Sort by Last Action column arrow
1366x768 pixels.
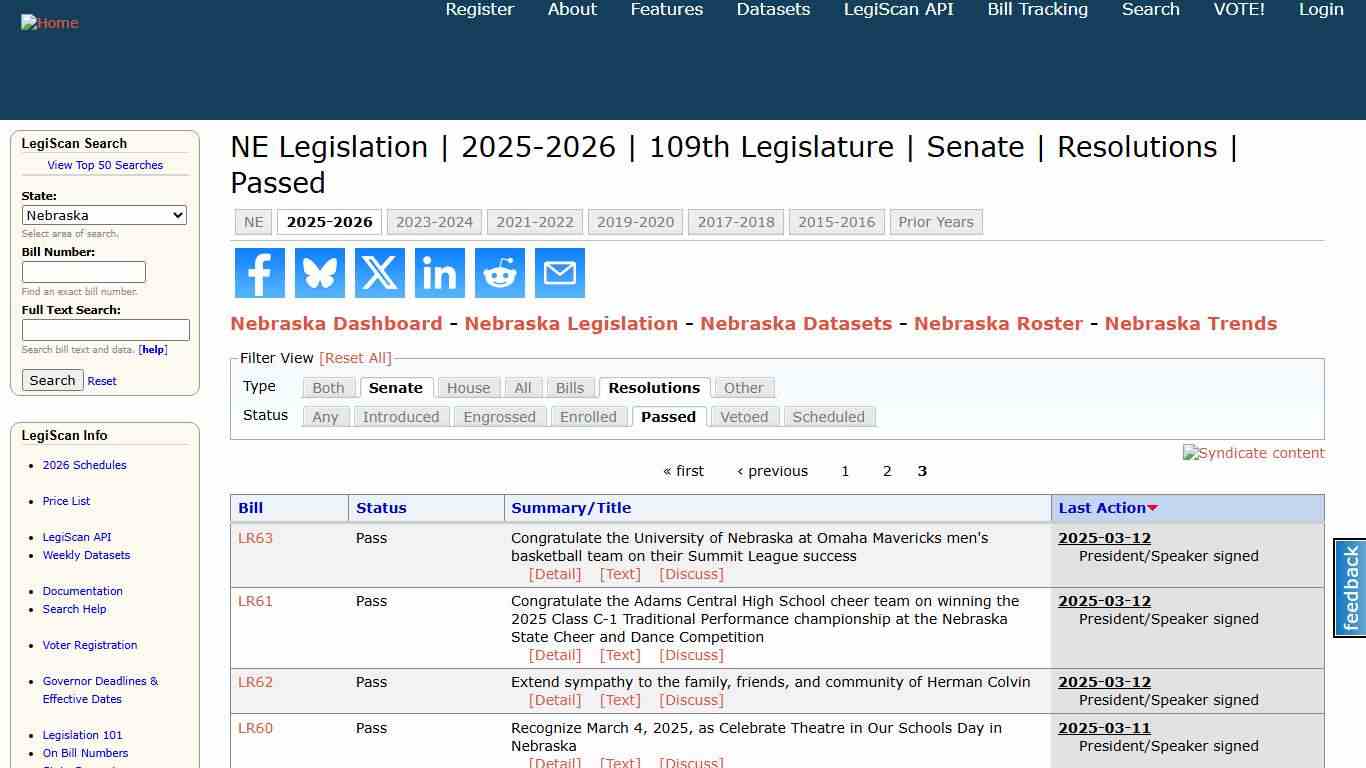pos(1154,508)
